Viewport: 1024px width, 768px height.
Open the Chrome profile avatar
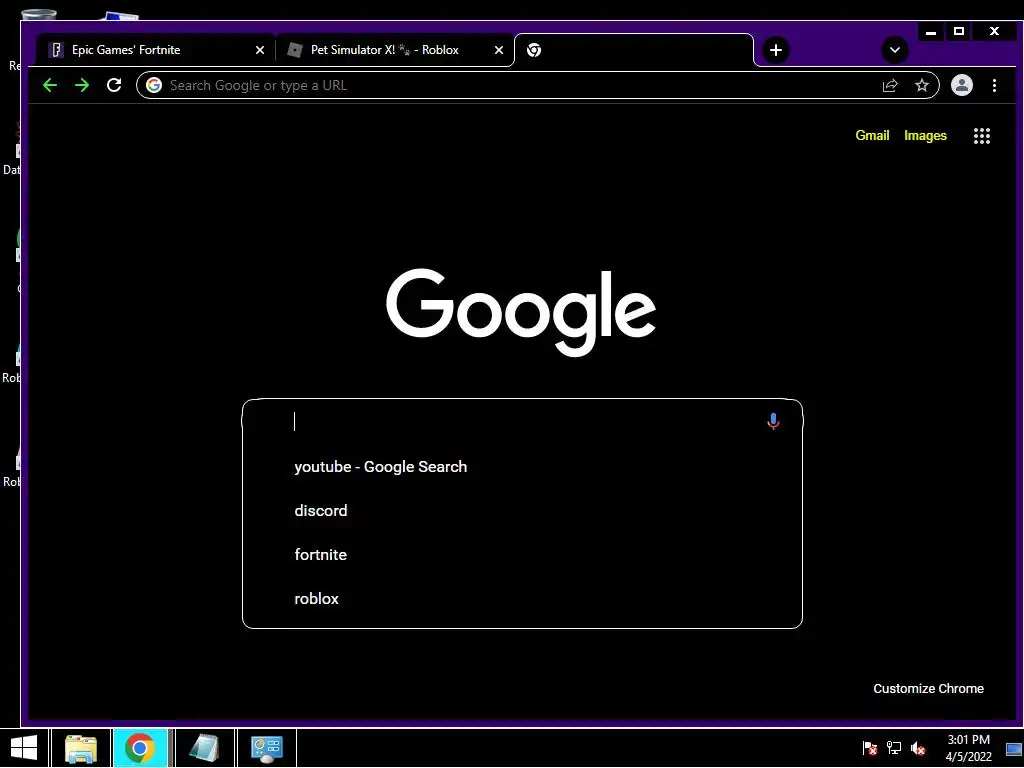tap(961, 85)
